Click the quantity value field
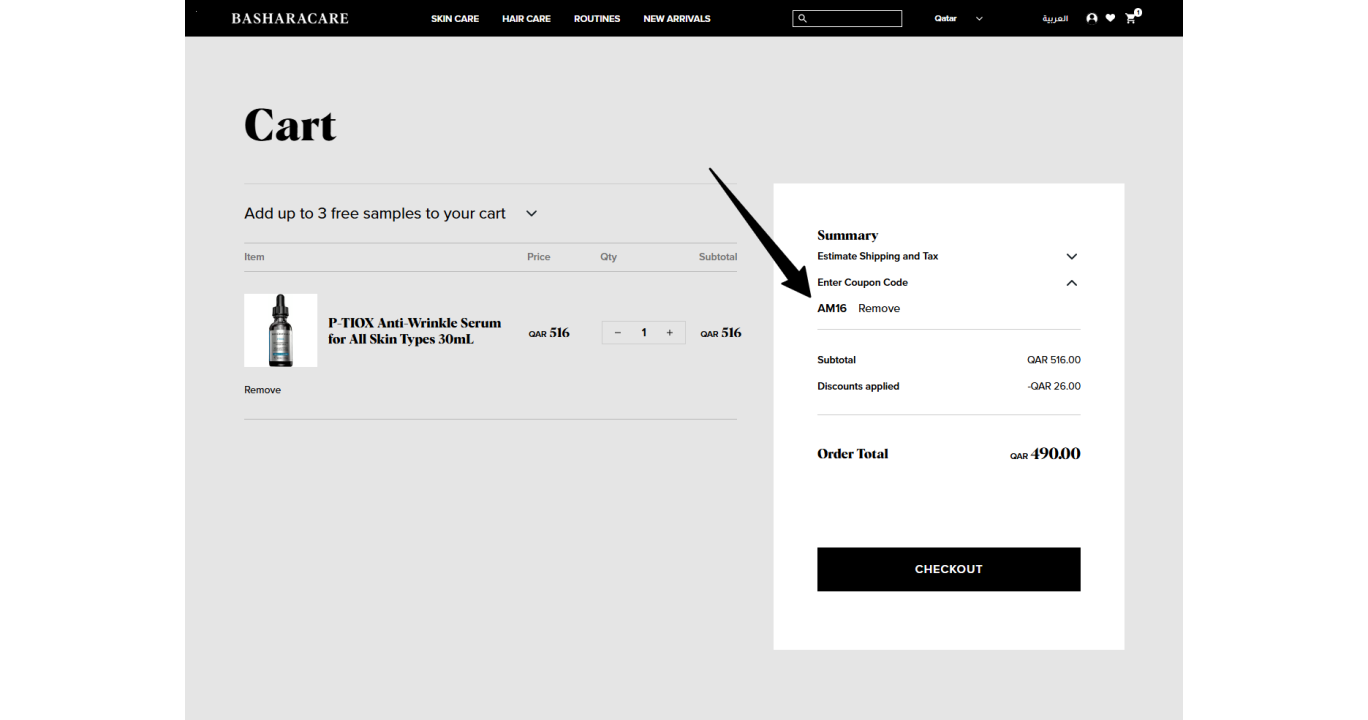 pos(644,332)
